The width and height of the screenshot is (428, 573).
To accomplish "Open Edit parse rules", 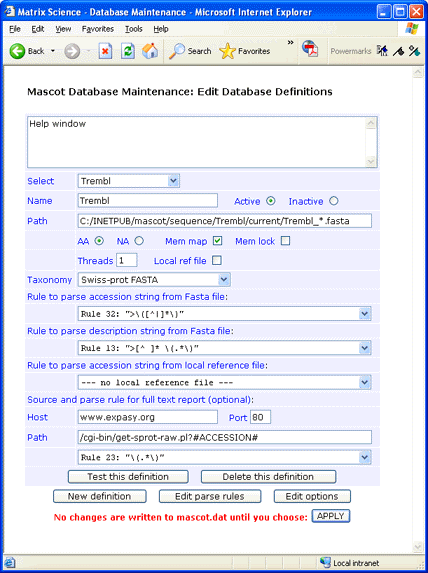I will [x=210, y=496].
